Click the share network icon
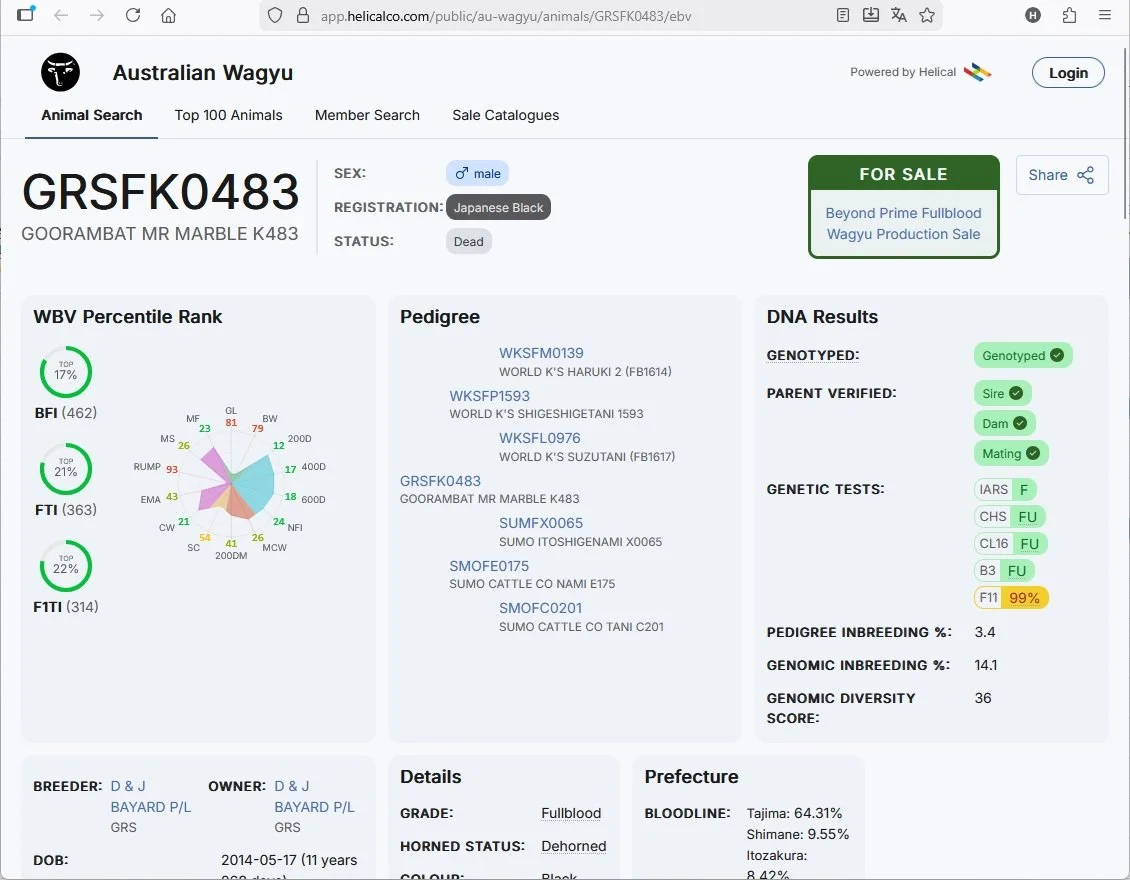This screenshot has height=880, width=1130. [1085, 175]
